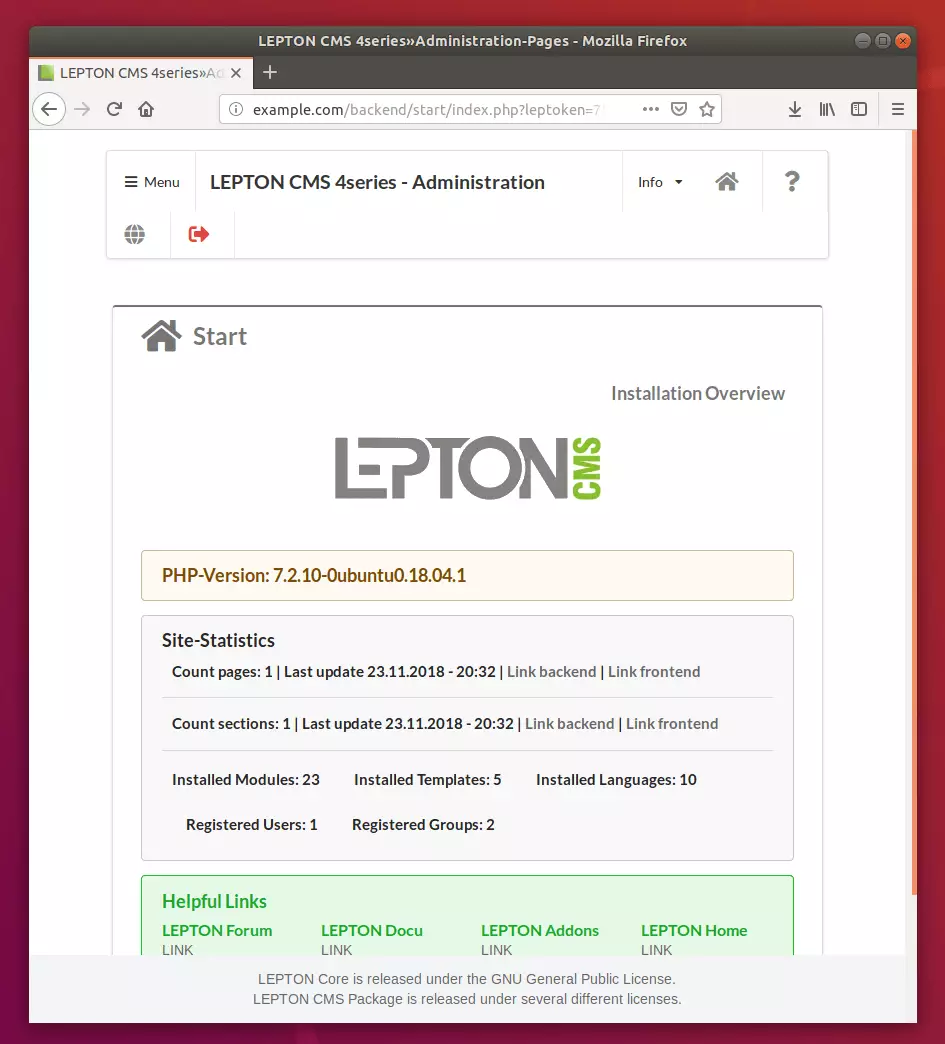The height and width of the screenshot is (1044, 945).
Task: Bookmark this page with star icon
Action: coord(707,109)
